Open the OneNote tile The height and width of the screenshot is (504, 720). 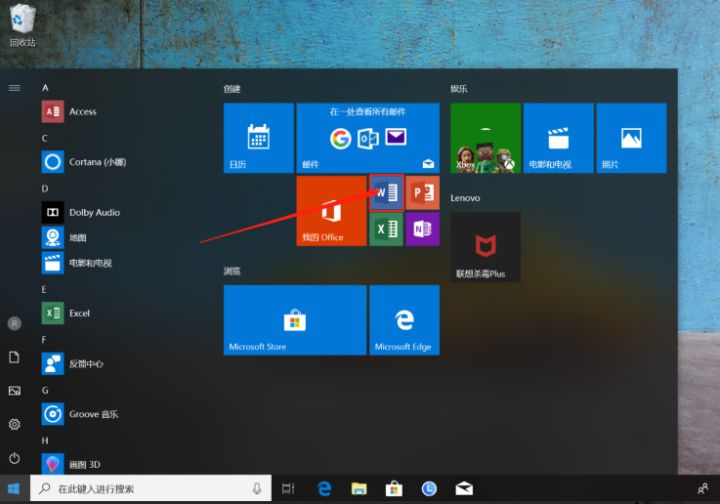coord(422,229)
